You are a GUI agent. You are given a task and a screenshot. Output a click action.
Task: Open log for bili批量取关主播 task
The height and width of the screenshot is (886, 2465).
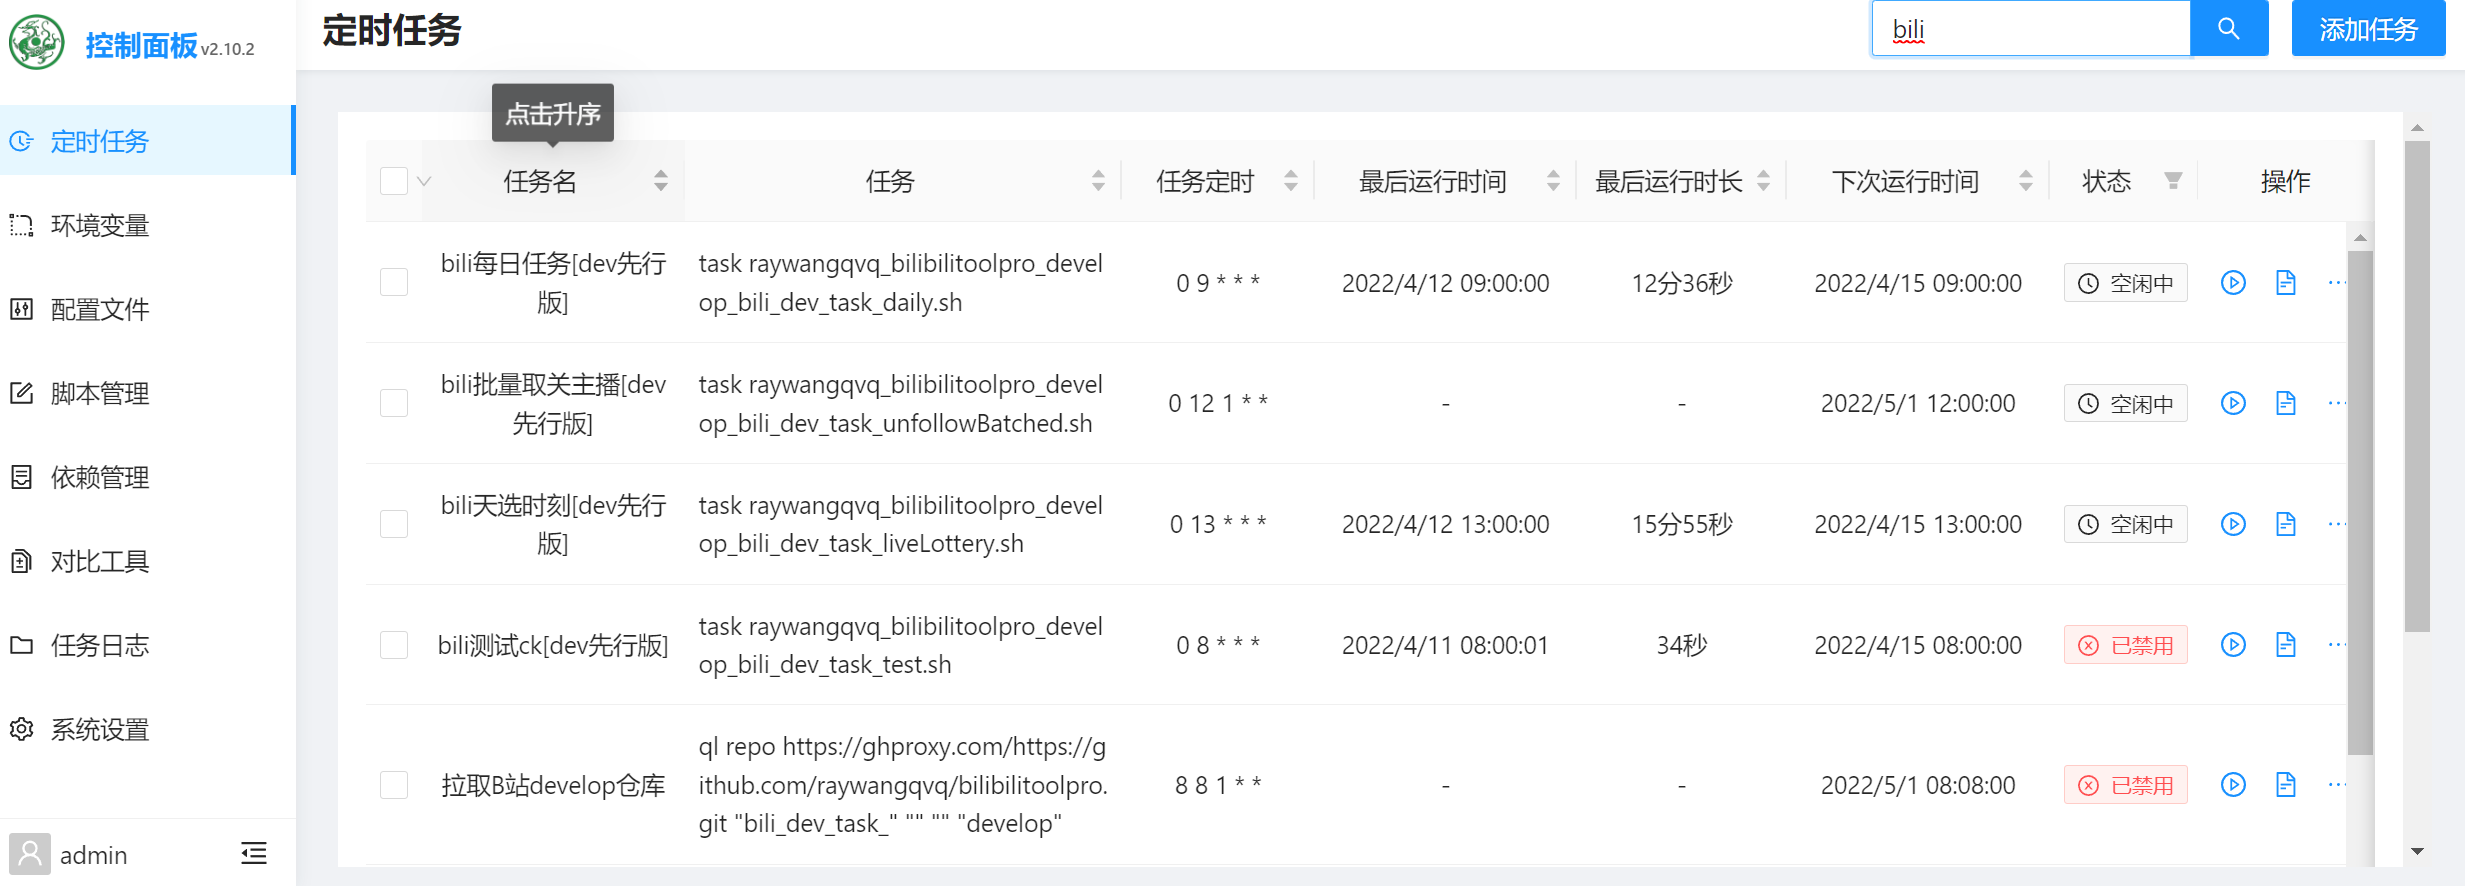pos(2285,403)
